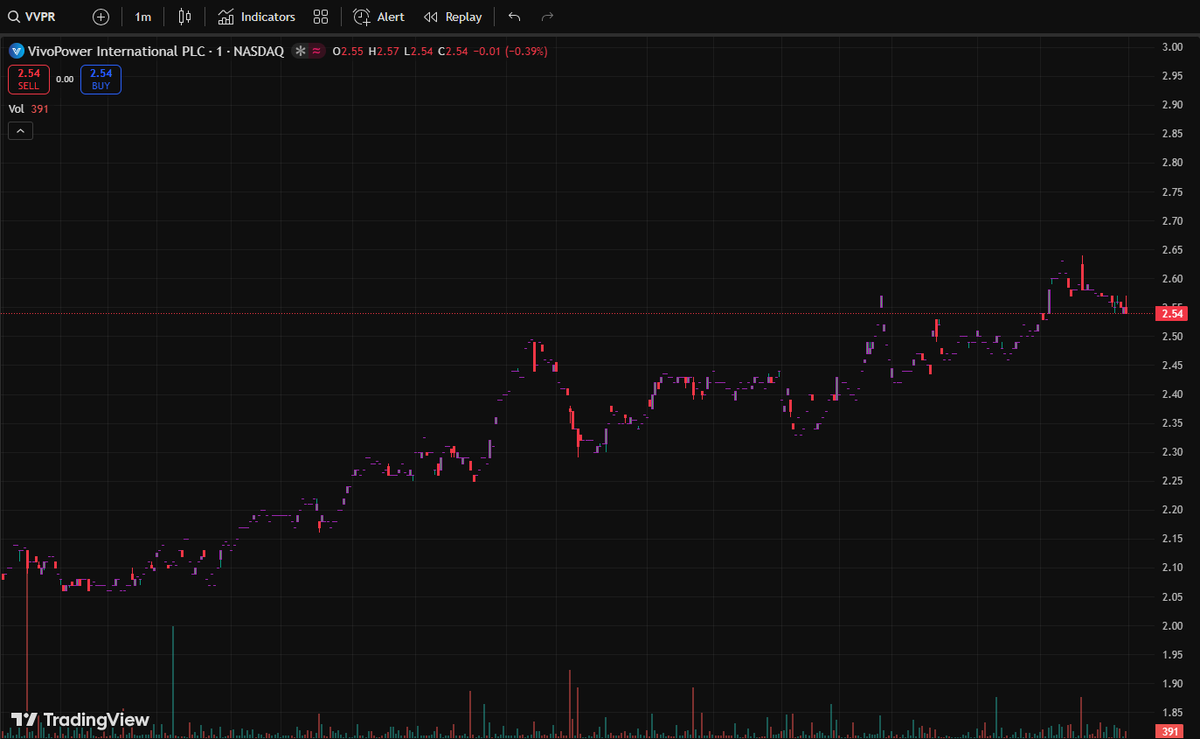Click the snowflake market status icon

point(299,50)
